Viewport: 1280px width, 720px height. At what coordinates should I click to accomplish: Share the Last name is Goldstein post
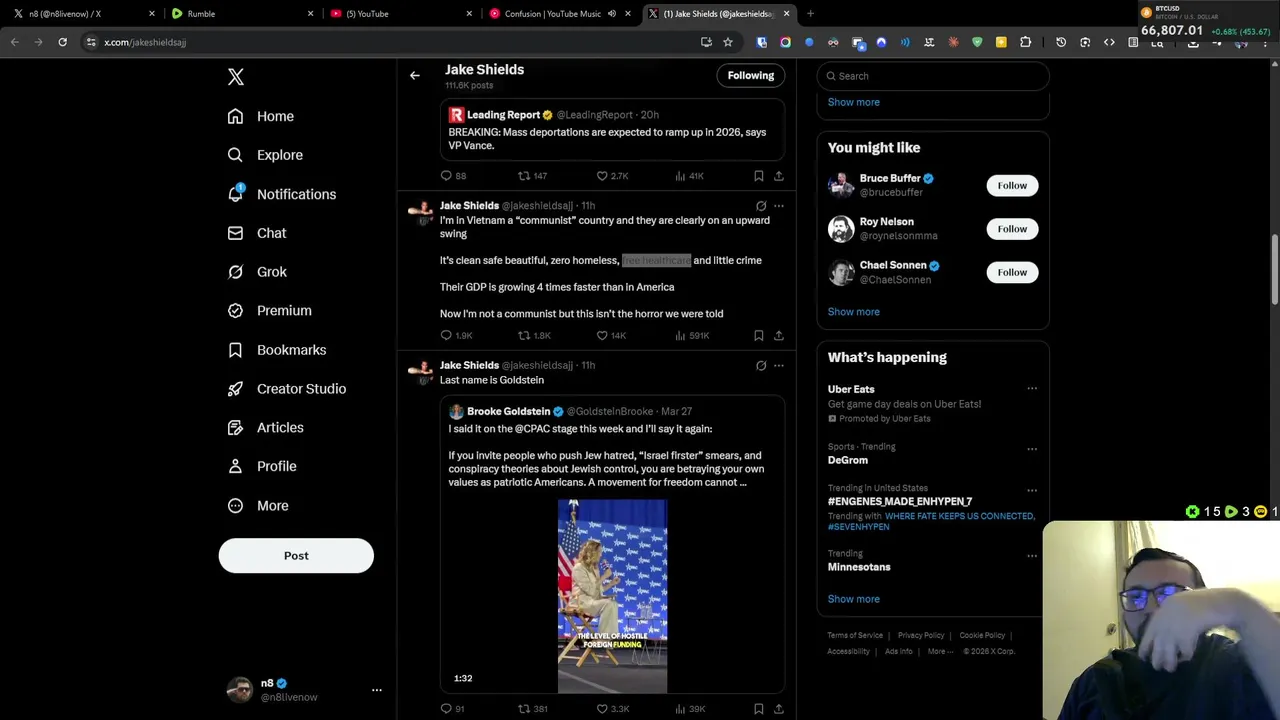(778, 709)
